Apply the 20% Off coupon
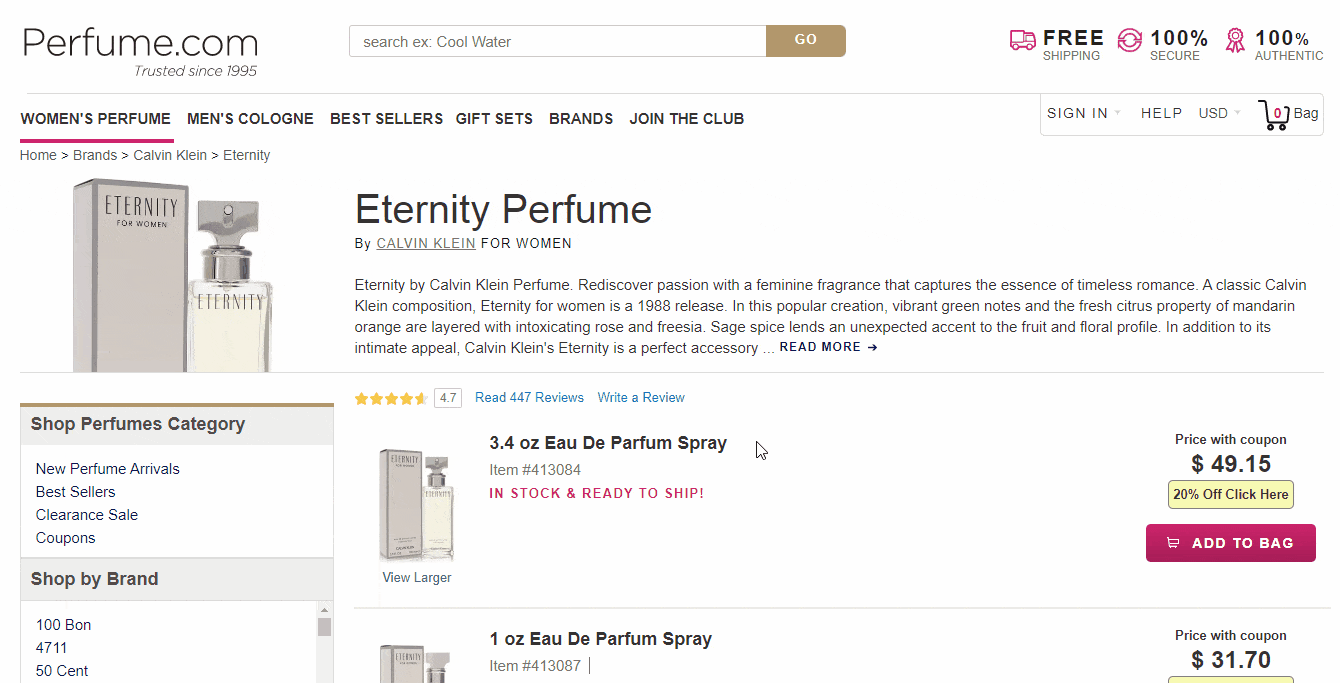 (1230, 494)
